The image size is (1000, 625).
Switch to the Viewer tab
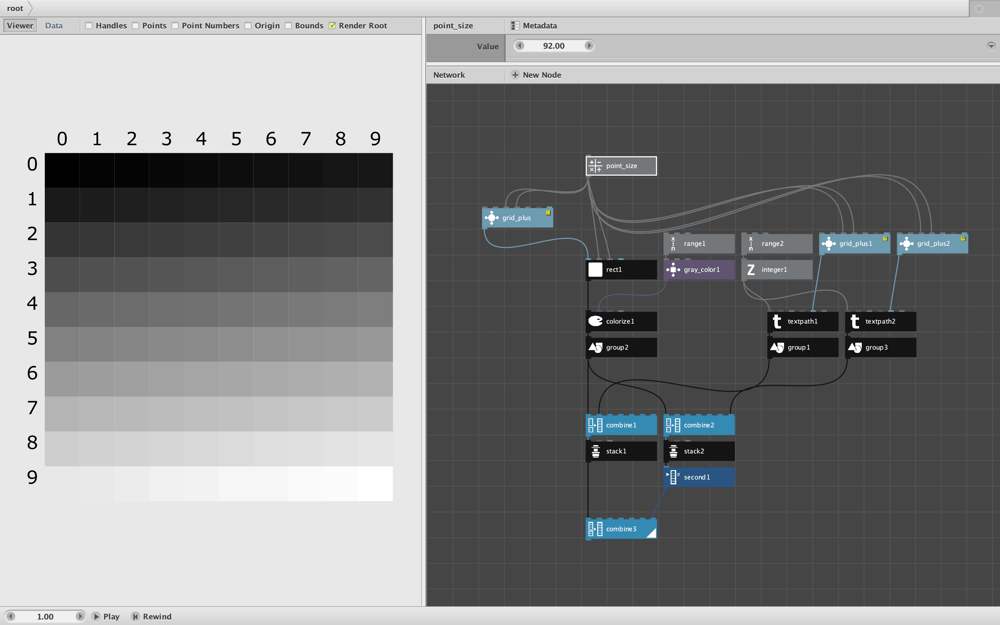pos(20,26)
